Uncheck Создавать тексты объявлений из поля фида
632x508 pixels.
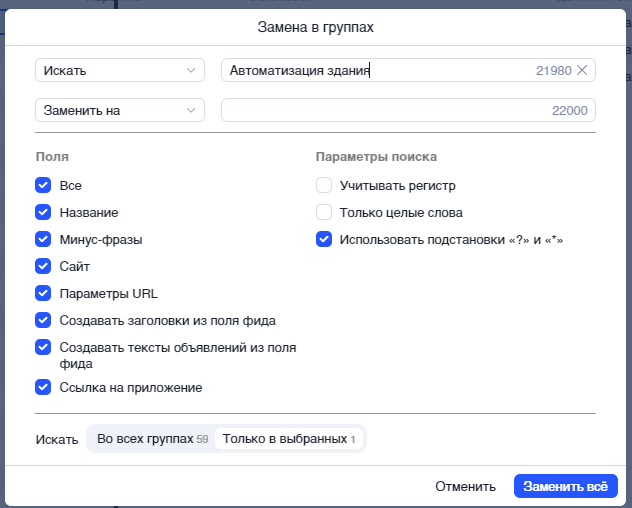click(x=43, y=348)
